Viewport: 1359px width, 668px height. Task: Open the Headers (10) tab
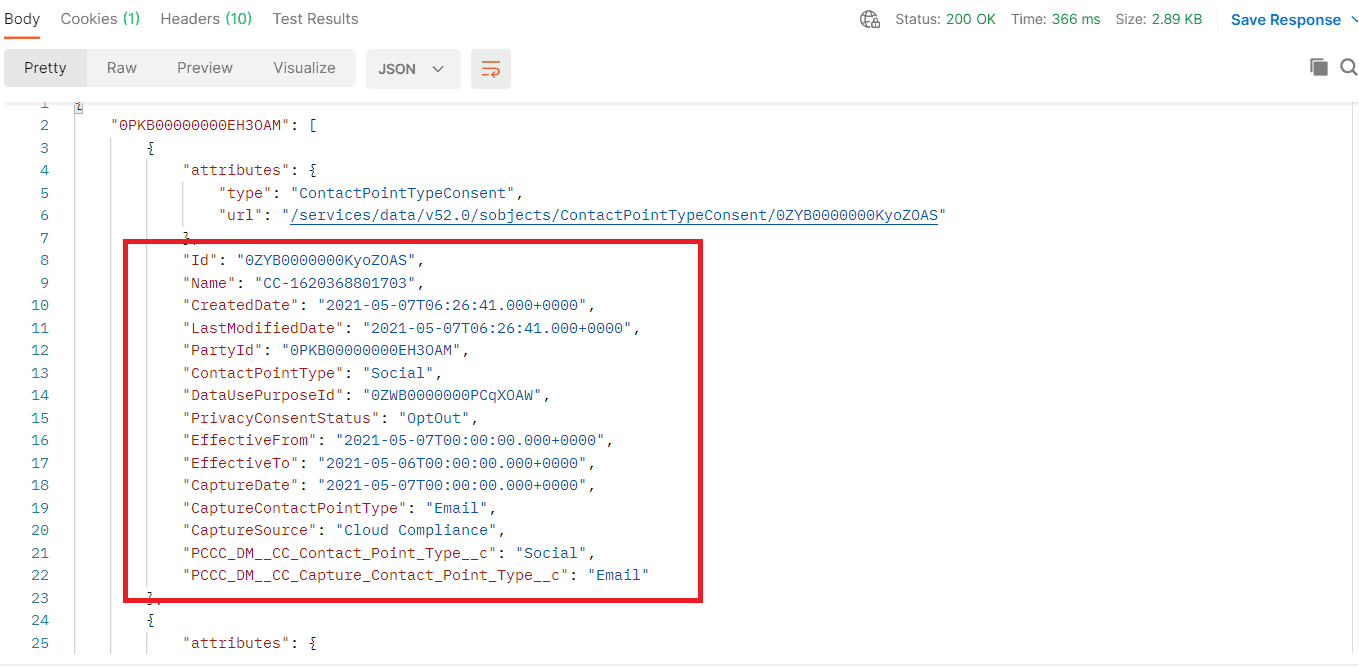click(205, 18)
